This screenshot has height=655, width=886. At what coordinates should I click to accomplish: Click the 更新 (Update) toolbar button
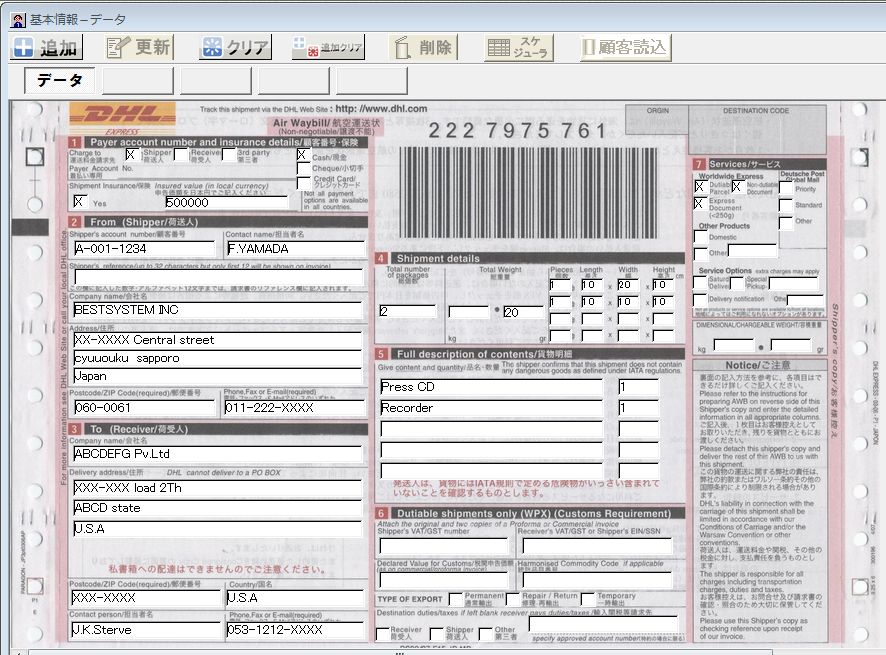(x=140, y=47)
